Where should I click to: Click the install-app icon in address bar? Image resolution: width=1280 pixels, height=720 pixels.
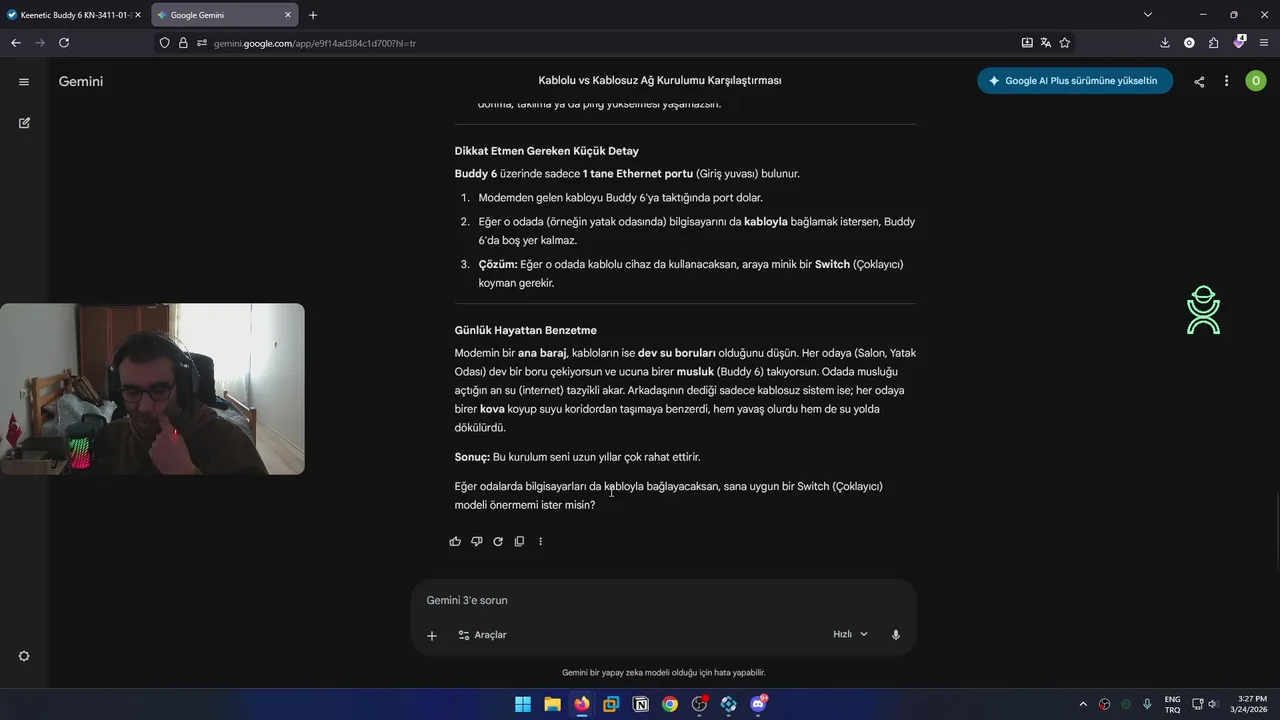point(1027,43)
